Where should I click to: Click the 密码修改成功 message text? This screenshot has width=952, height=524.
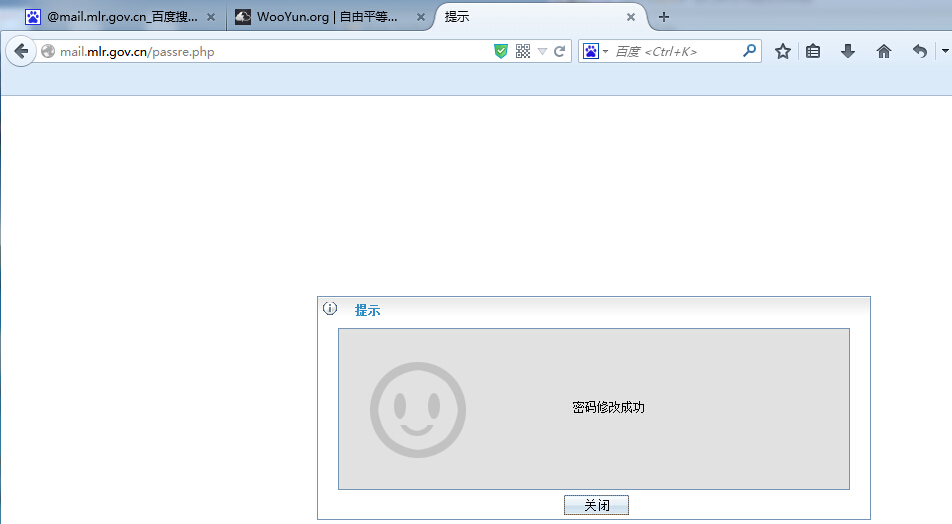coord(608,407)
